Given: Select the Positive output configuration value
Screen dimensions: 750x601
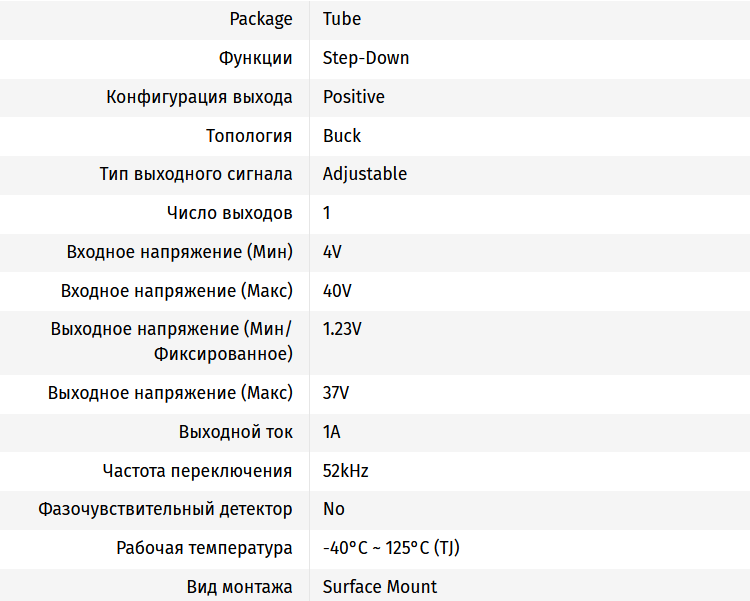Looking at the screenshot, I should coord(354,97).
